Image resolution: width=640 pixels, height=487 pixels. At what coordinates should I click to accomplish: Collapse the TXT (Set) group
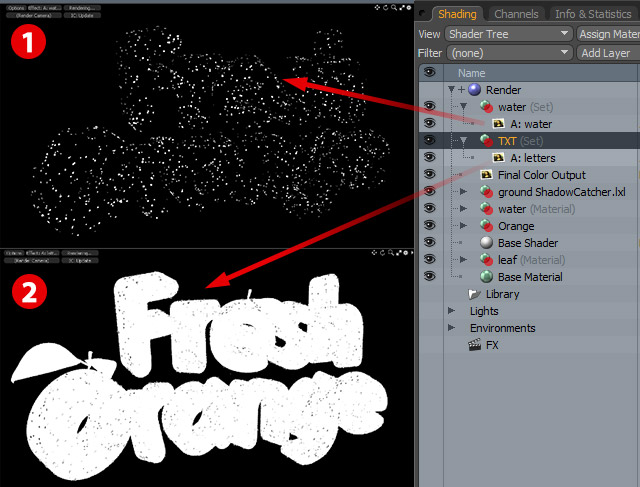(x=464, y=141)
